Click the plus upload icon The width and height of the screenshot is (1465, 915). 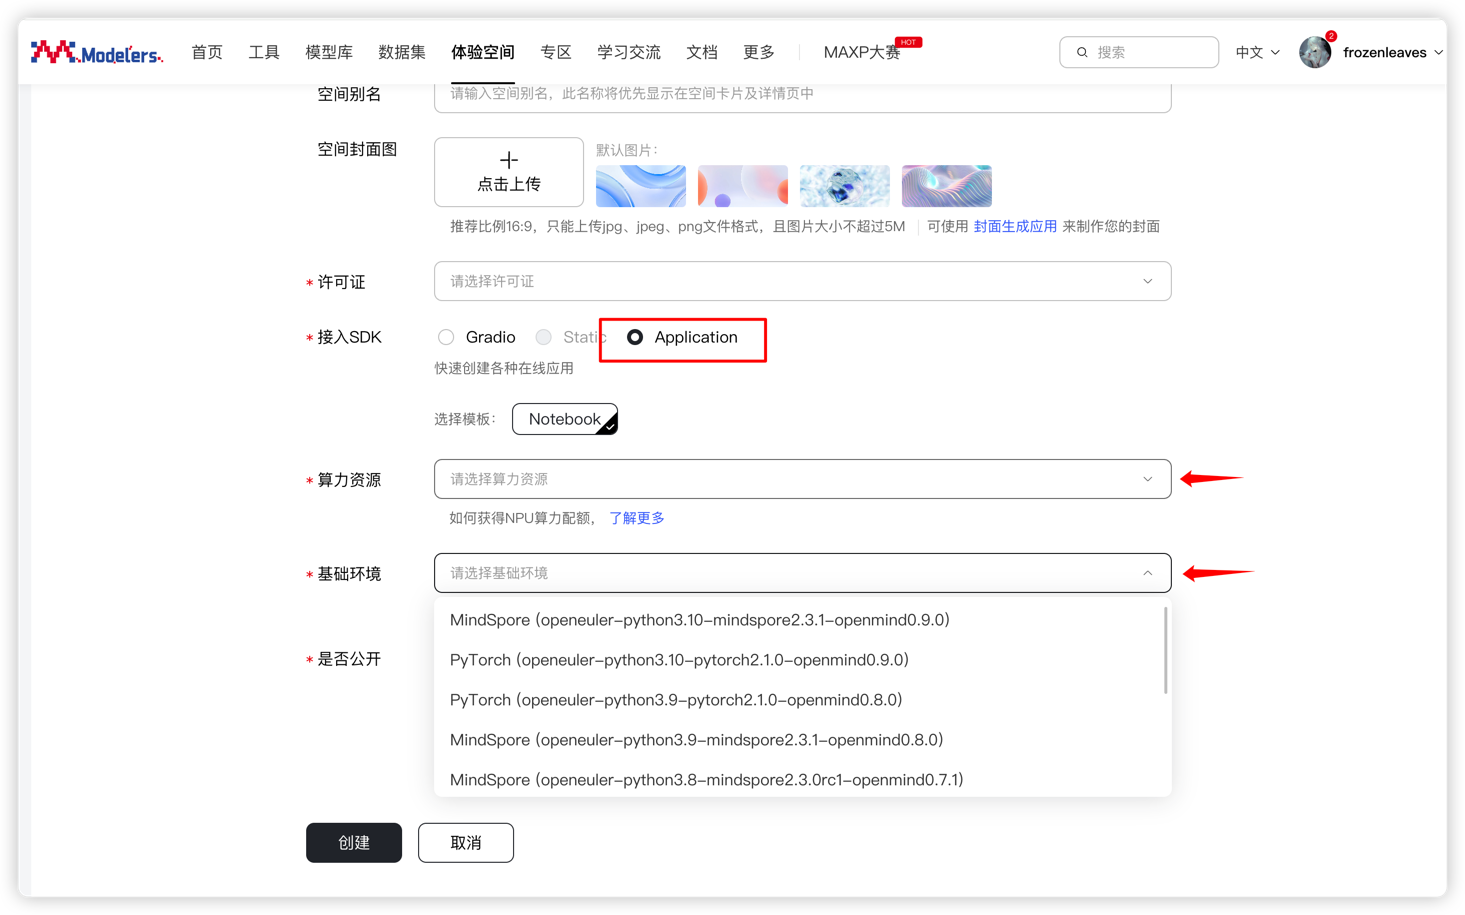tap(509, 160)
